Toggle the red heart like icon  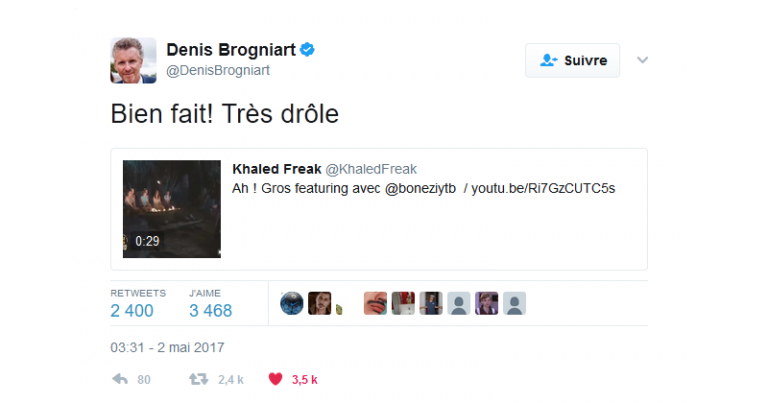tap(275, 379)
